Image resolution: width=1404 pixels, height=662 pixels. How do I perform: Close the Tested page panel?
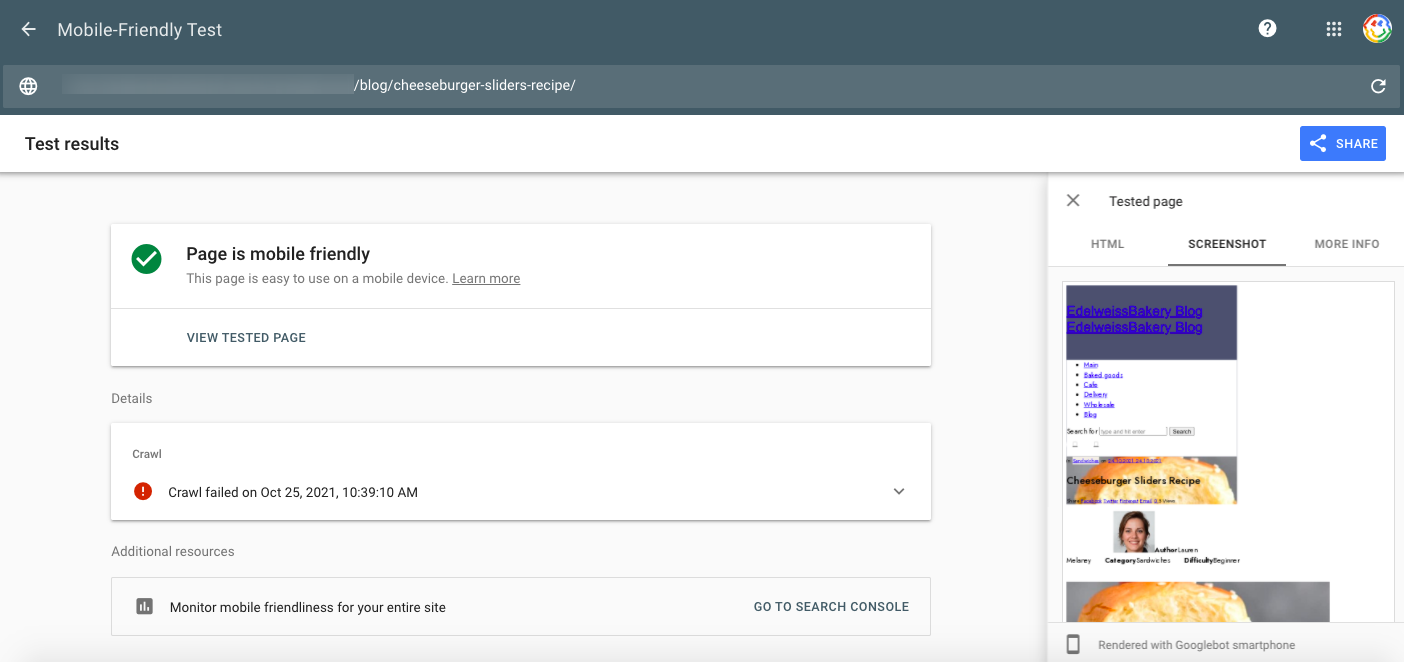[1073, 201]
